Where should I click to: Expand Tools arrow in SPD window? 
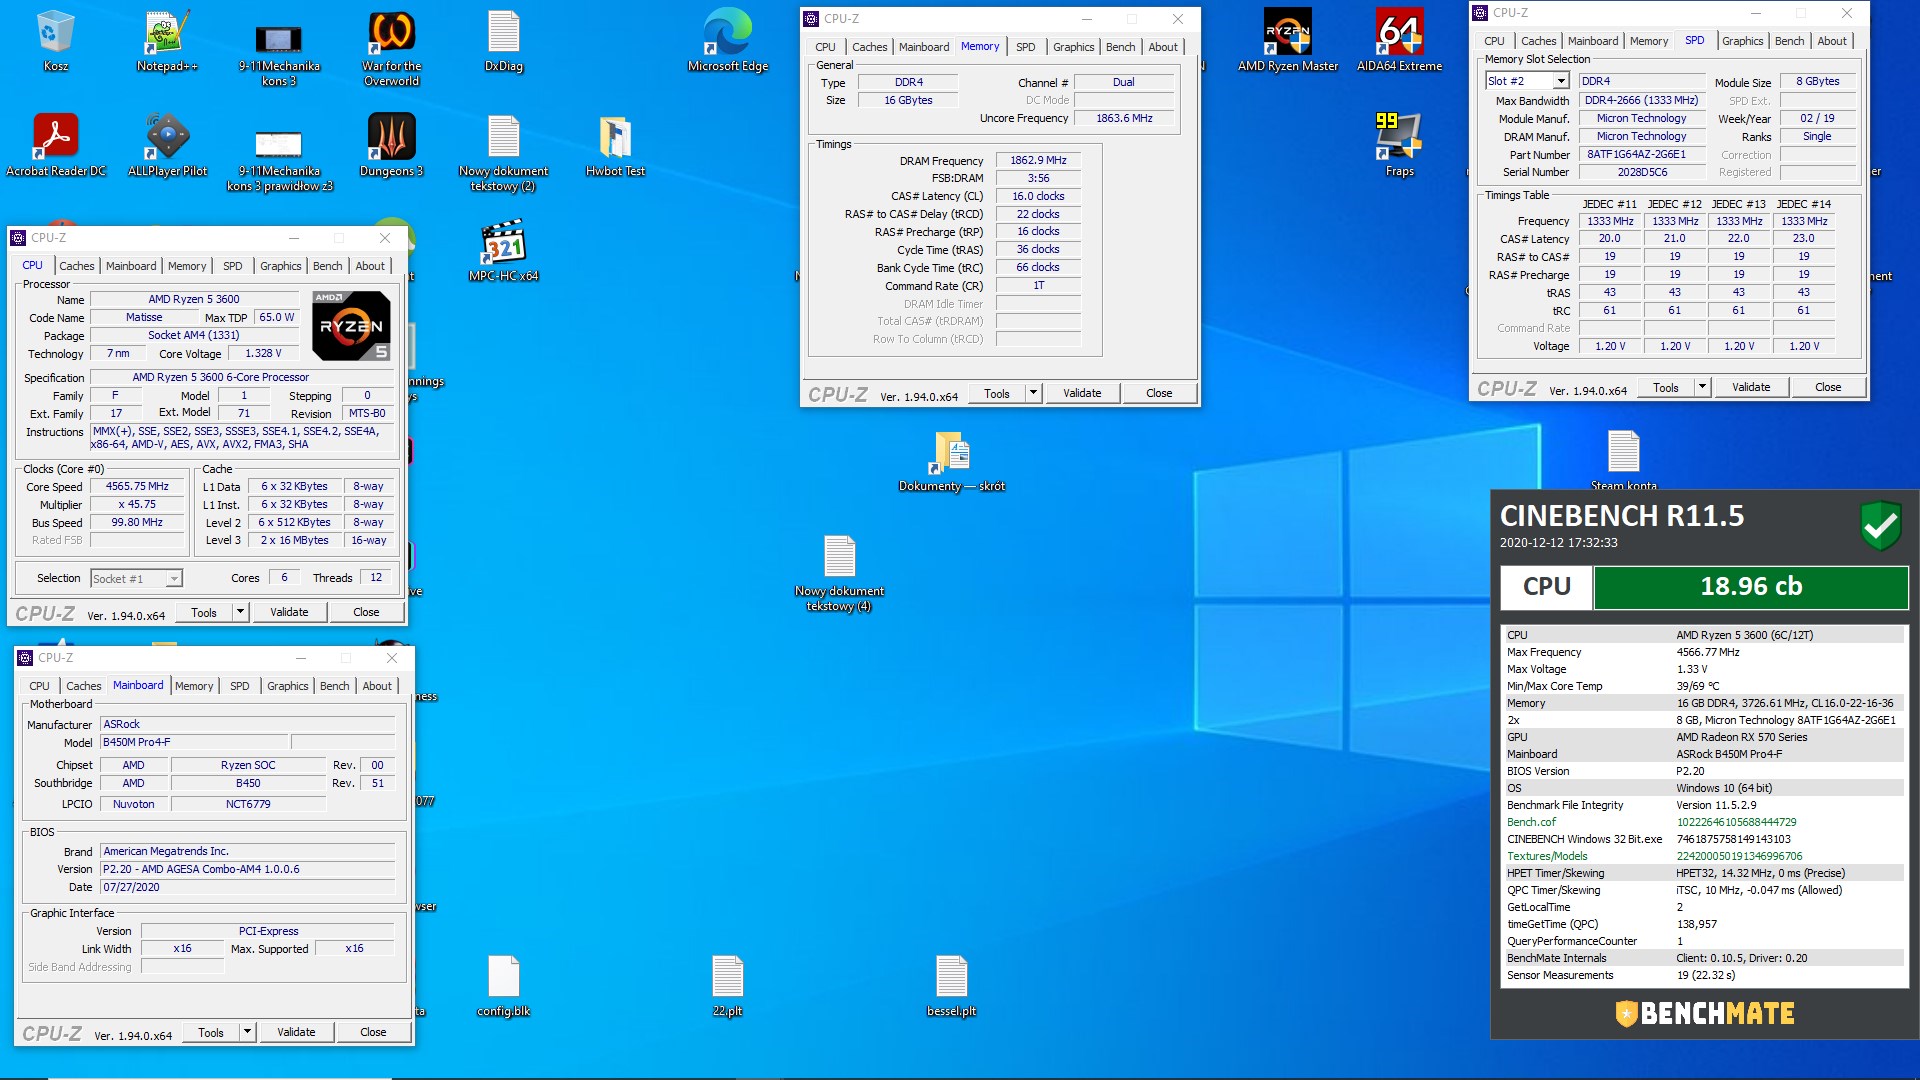1702,386
